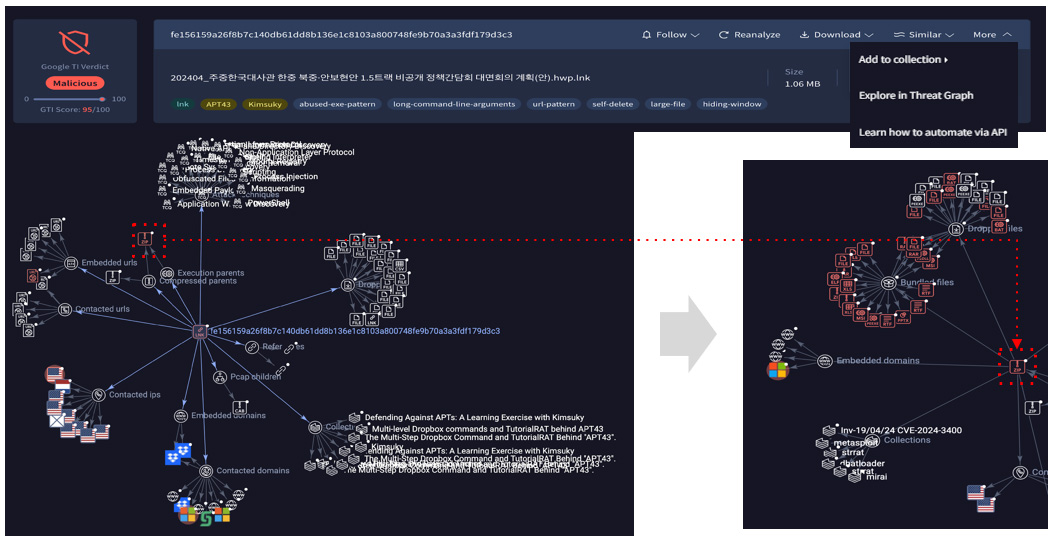
Task: Click the self-delete tag
Action: point(612,104)
